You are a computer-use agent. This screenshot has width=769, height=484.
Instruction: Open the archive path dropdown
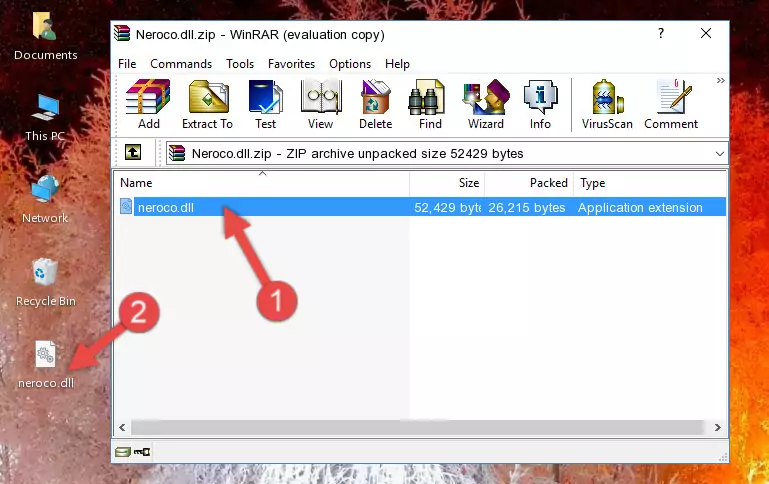(x=719, y=154)
